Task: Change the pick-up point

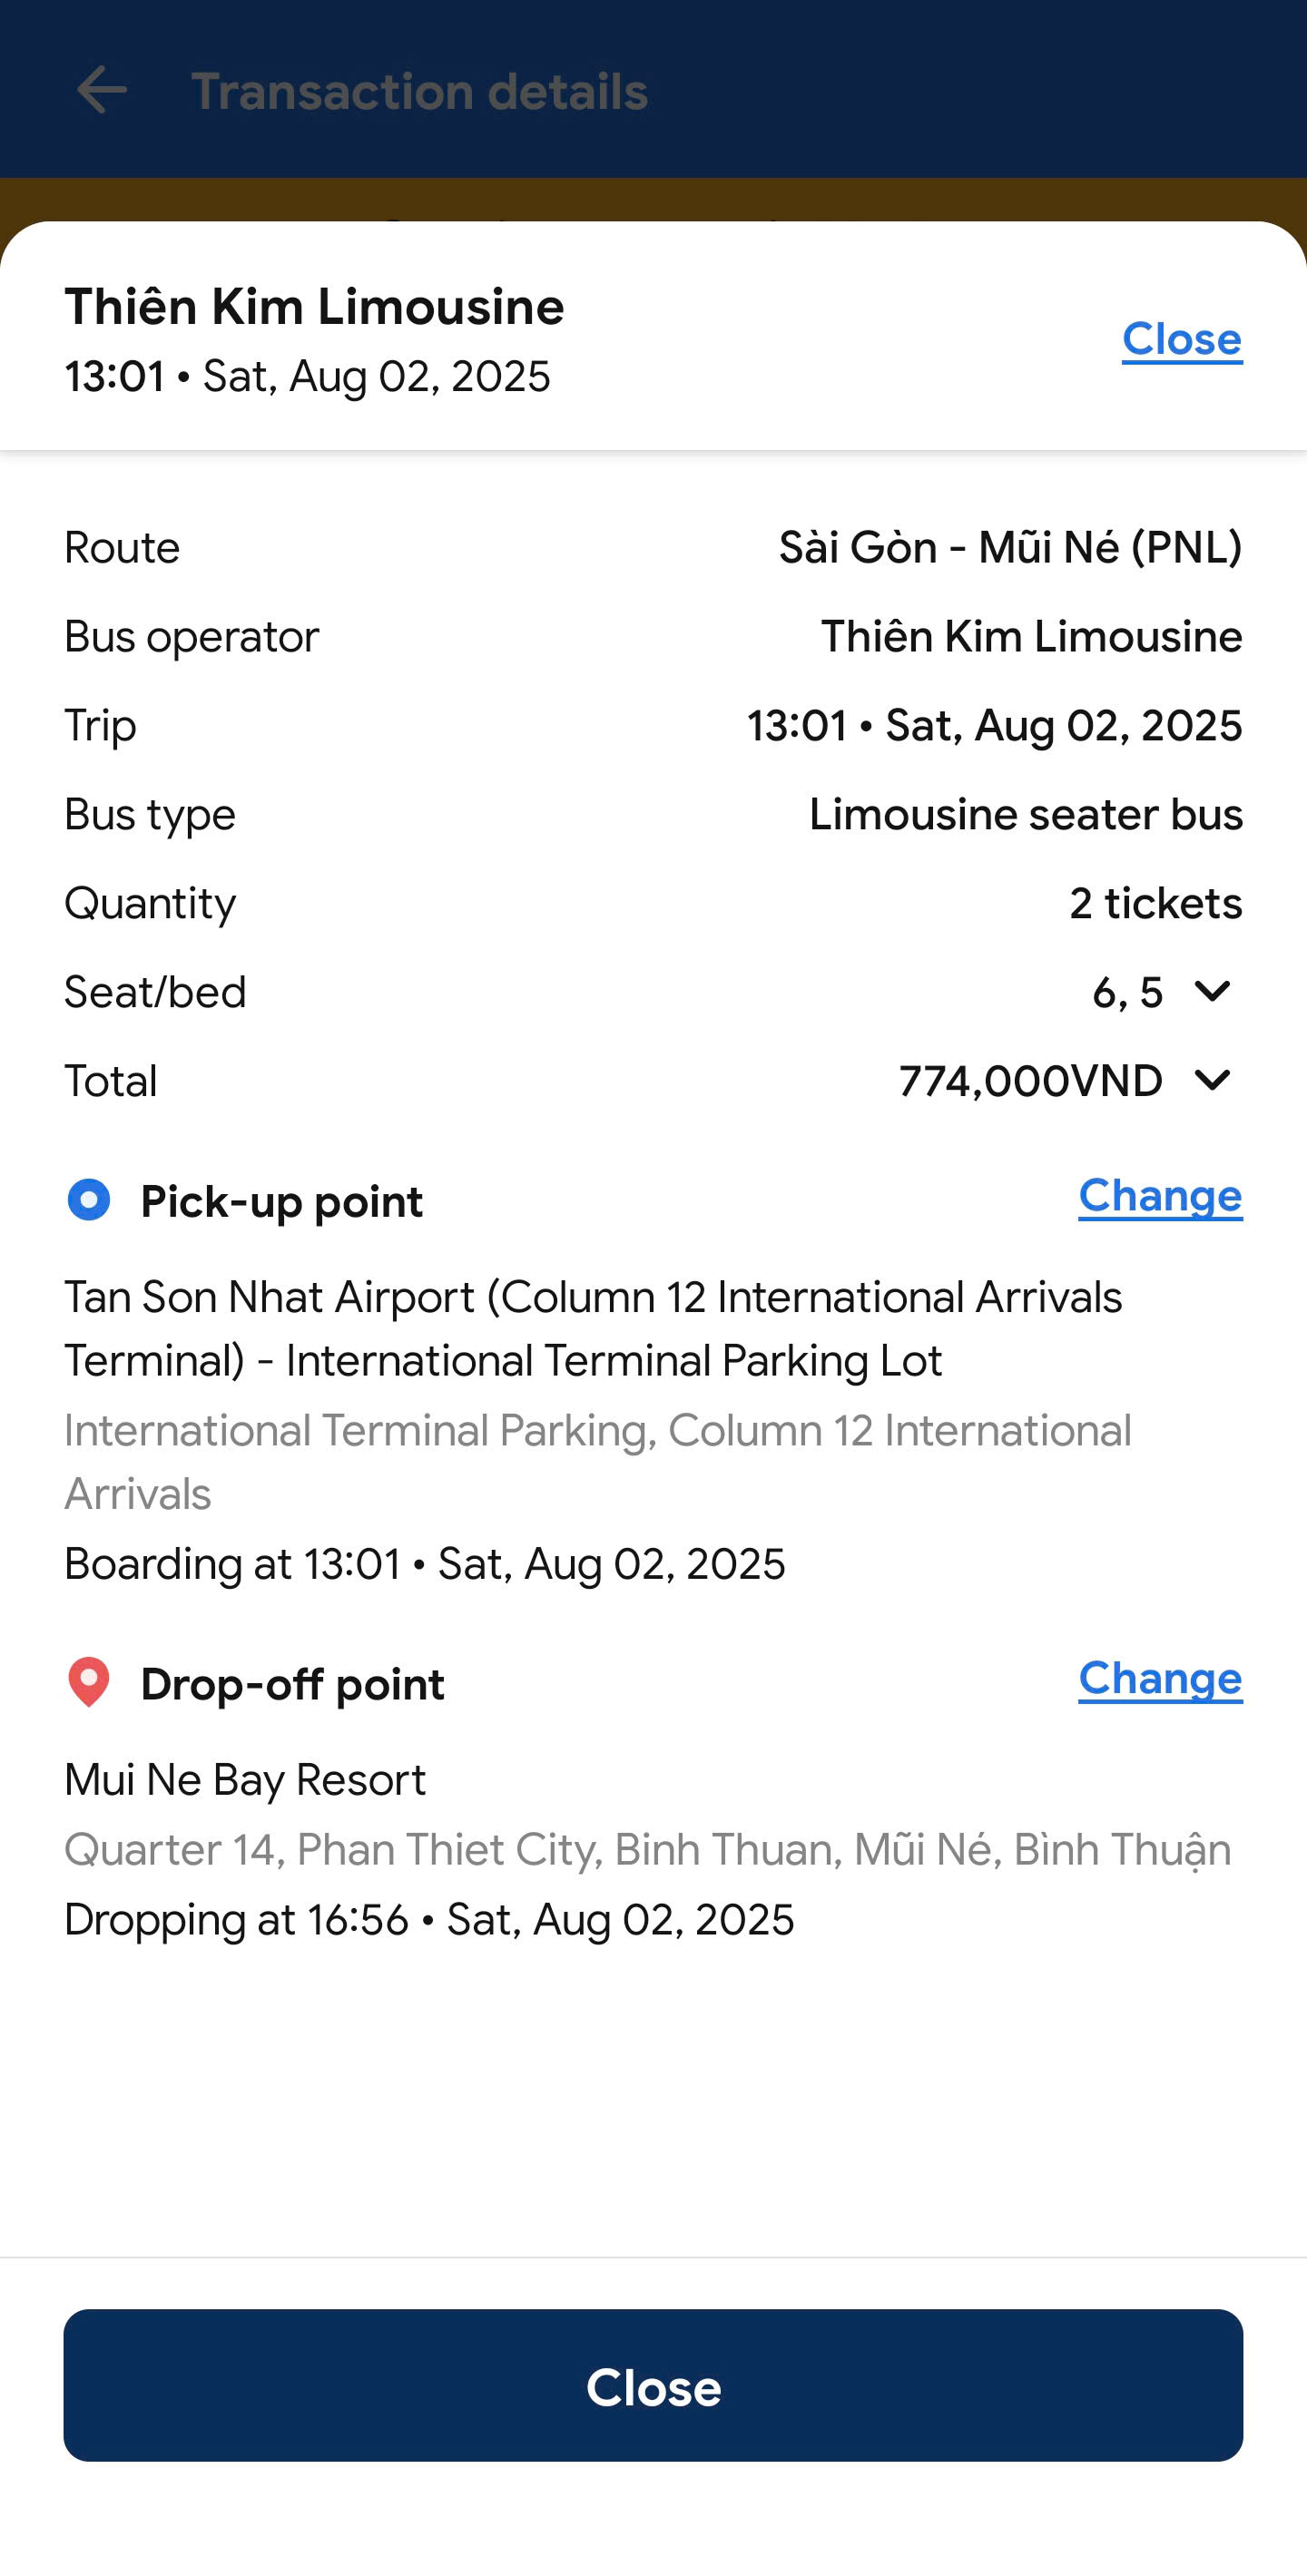Action: [1160, 1196]
